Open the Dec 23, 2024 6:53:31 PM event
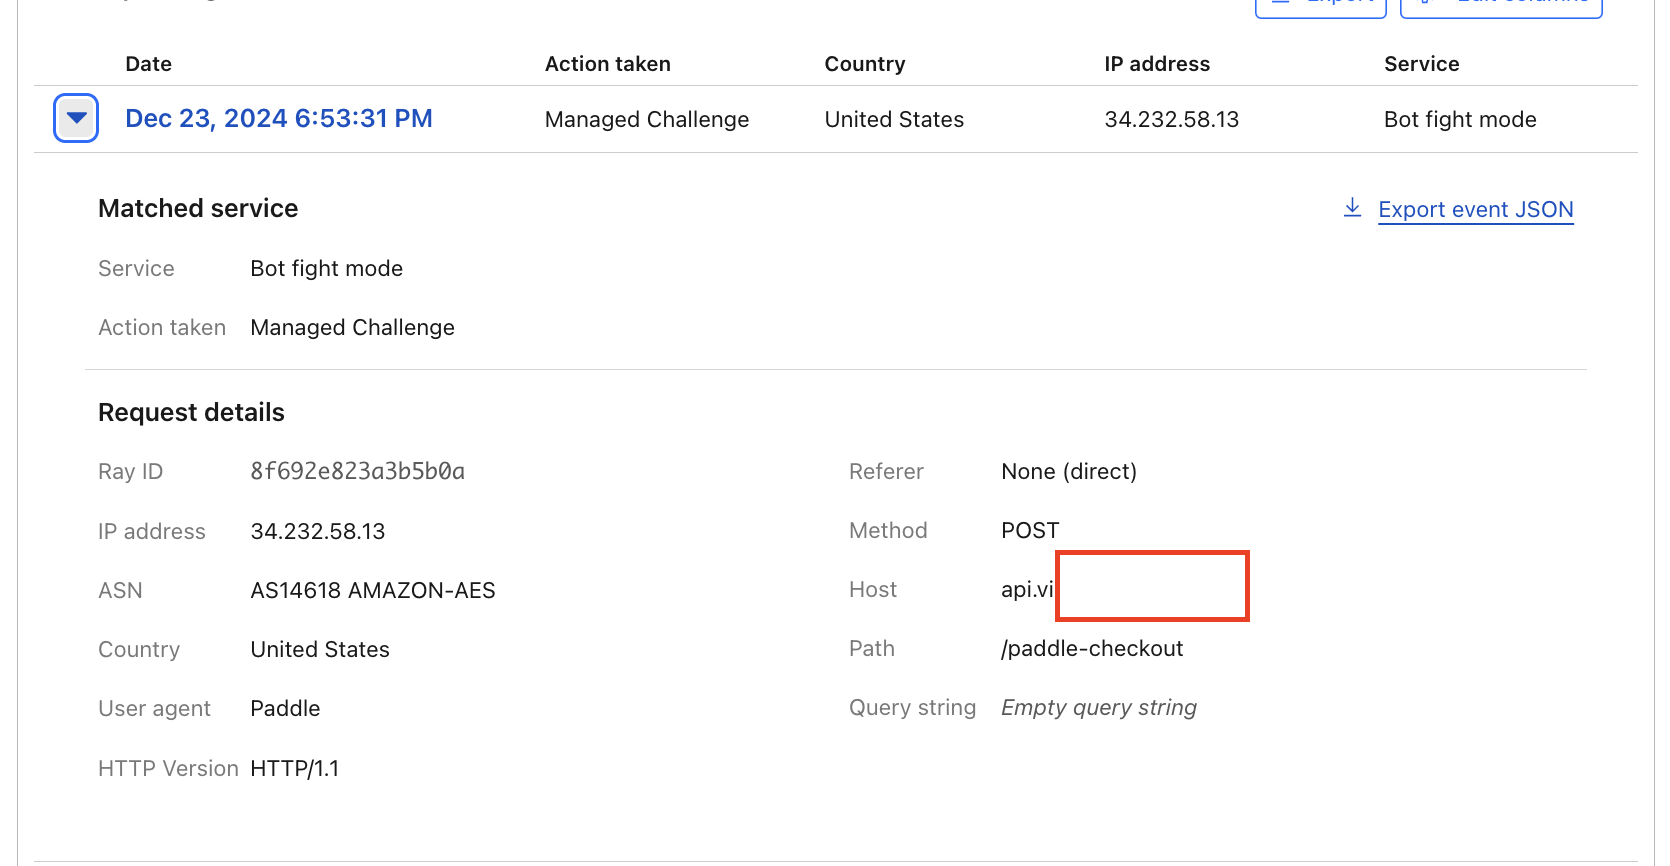Image resolution: width=1670 pixels, height=866 pixels. (278, 118)
